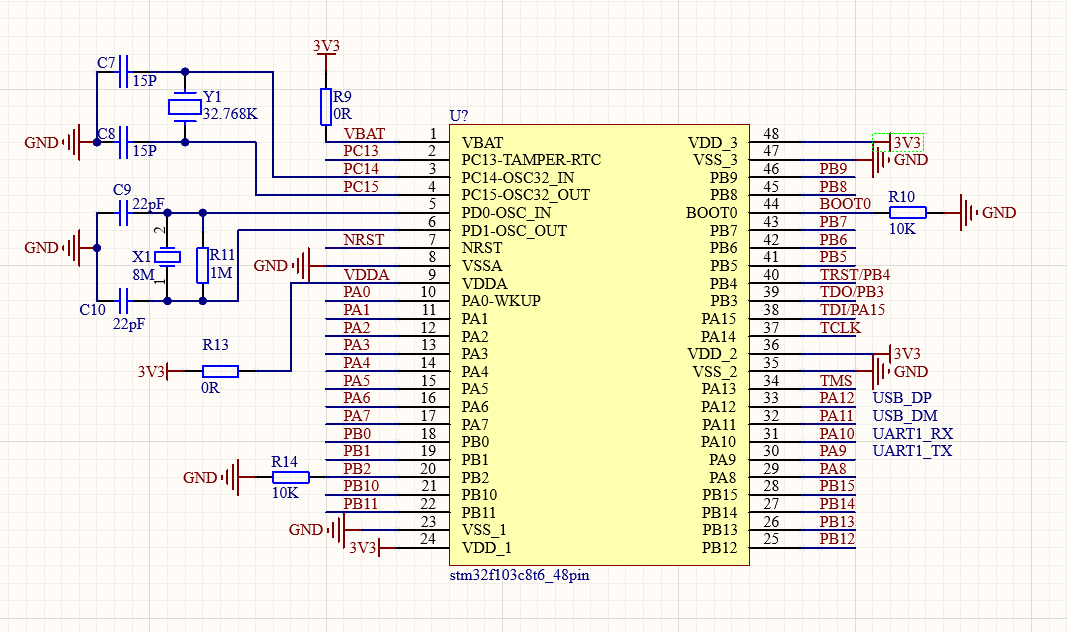Select resistor R10 body
Viewport: 1067px width, 632px height.
point(908,213)
